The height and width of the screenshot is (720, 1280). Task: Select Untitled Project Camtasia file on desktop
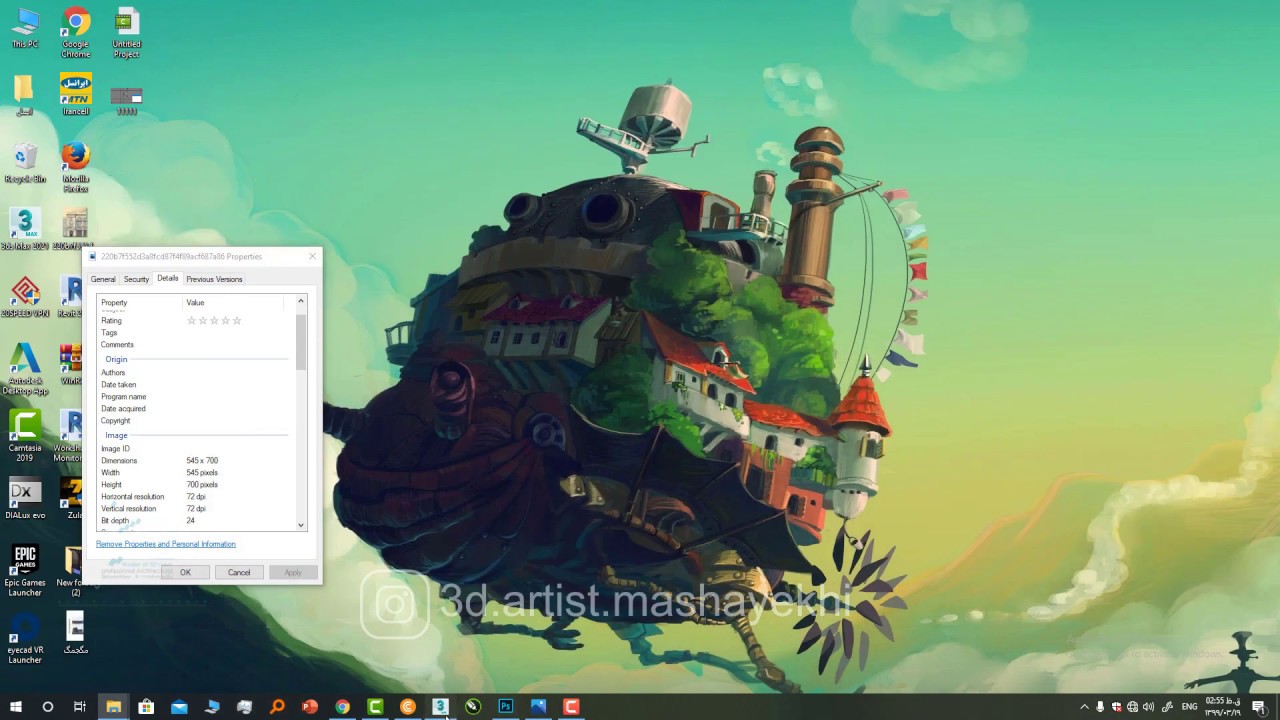point(126,32)
